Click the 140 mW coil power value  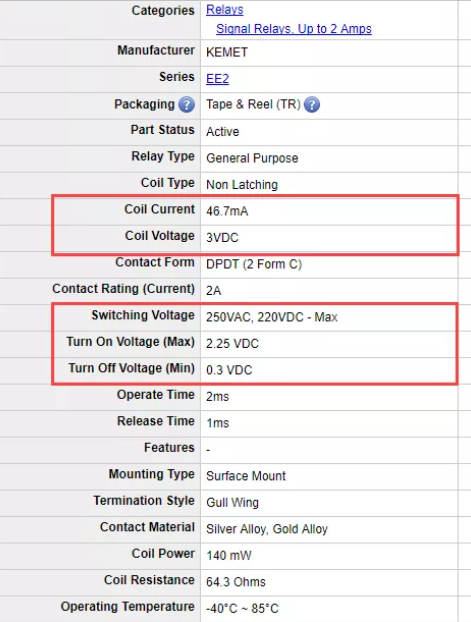pyautogui.click(x=229, y=555)
